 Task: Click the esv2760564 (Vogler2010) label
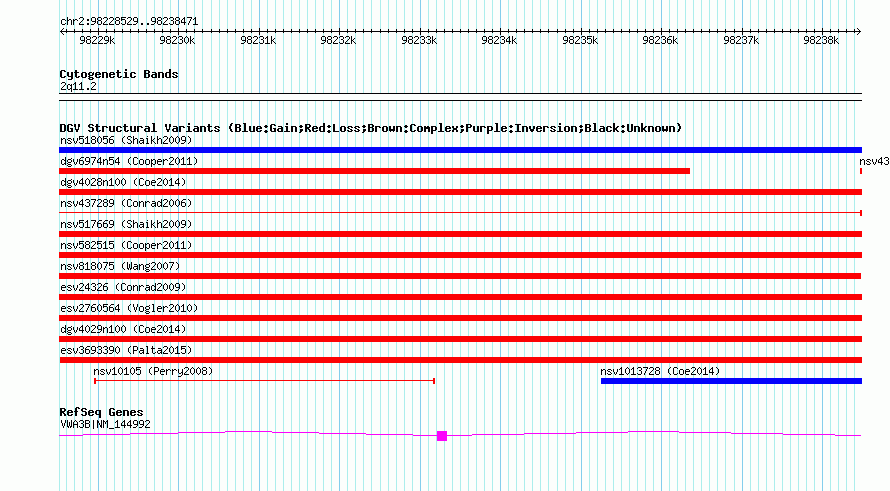[129, 308]
